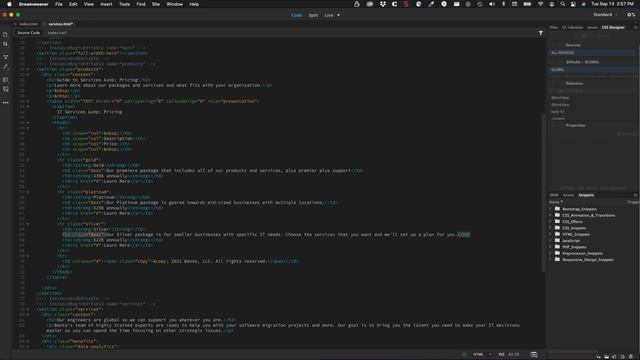Collapse the code fold at section class products
Screen dimensions: 640x360
point(28,69)
